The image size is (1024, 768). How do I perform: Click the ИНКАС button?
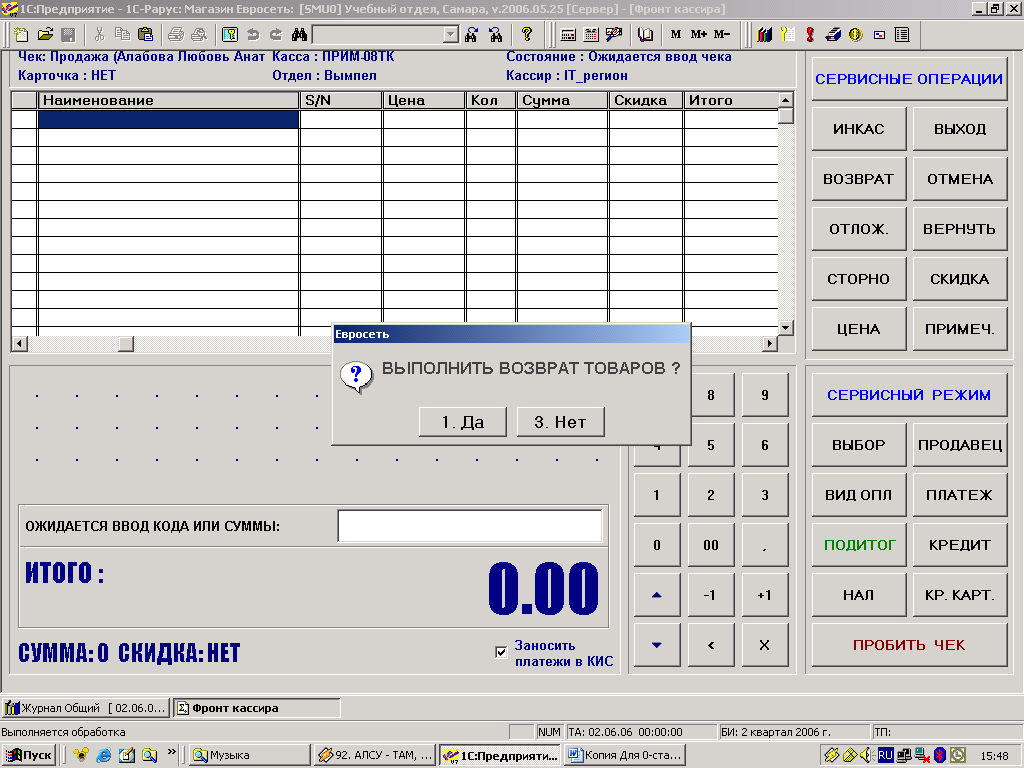(x=859, y=129)
